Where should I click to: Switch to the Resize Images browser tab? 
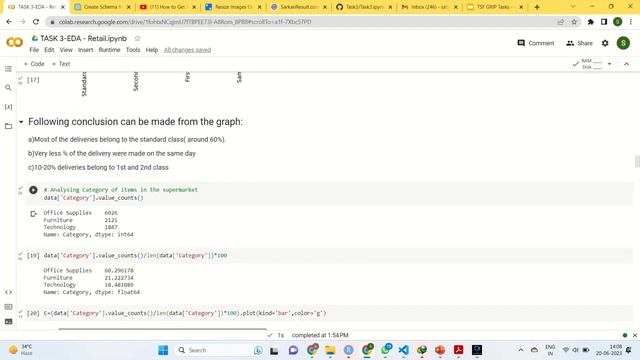click(x=233, y=7)
